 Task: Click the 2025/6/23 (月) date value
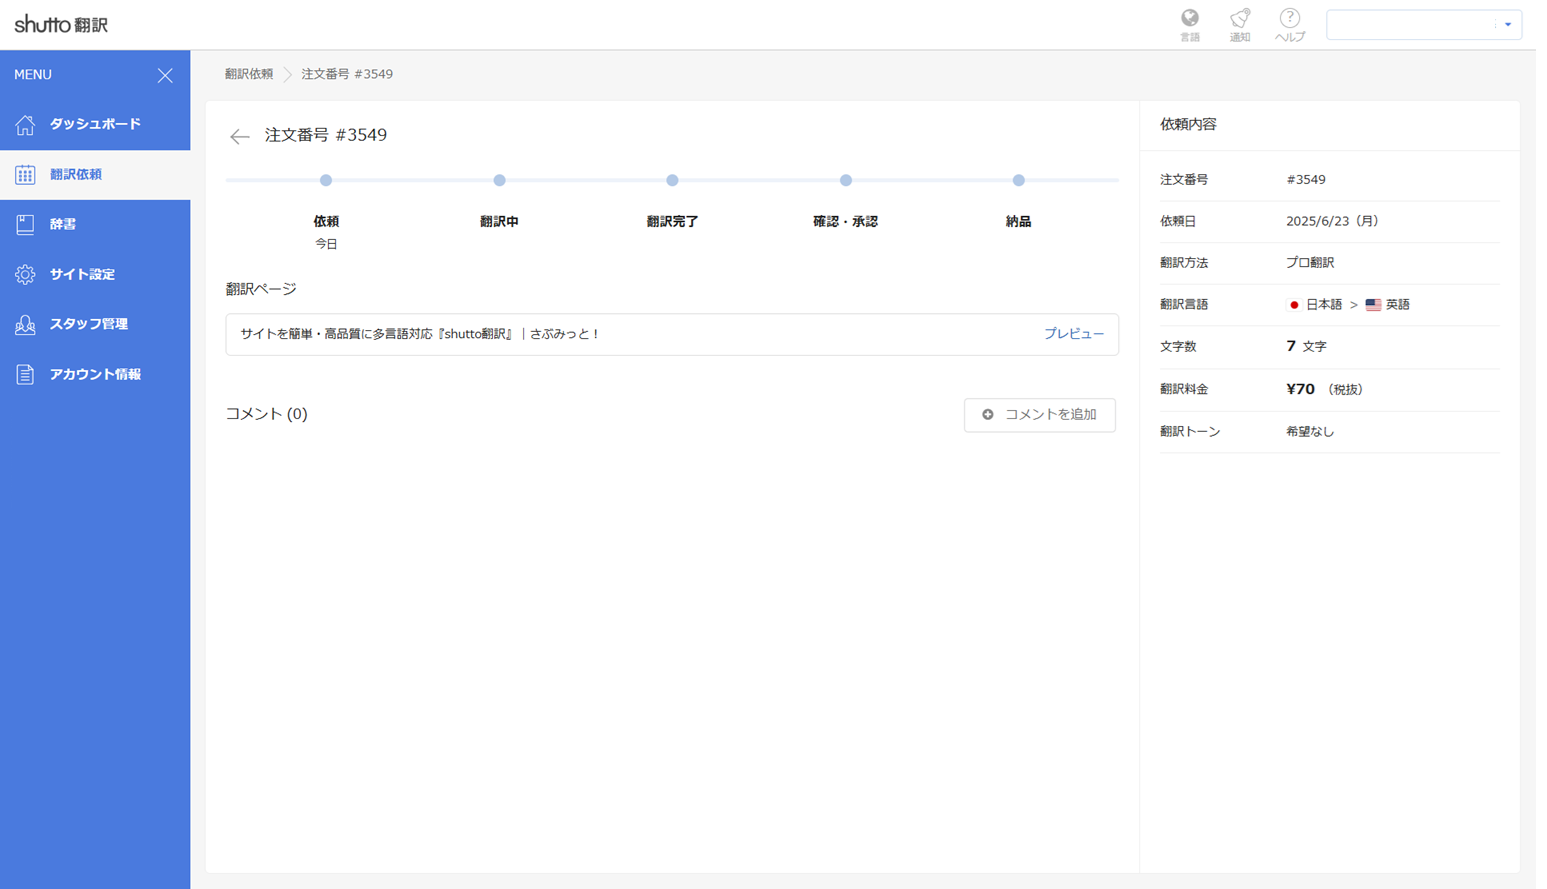click(x=1332, y=221)
